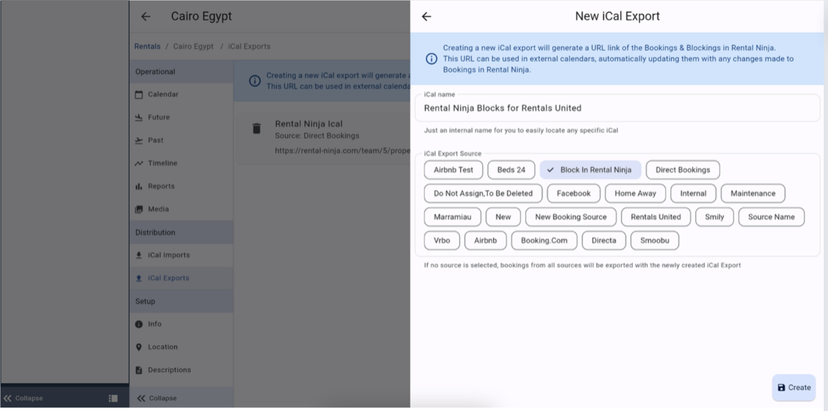This screenshot has width=828, height=411.
Task: Select Source Name chip
Action: (x=771, y=217)
